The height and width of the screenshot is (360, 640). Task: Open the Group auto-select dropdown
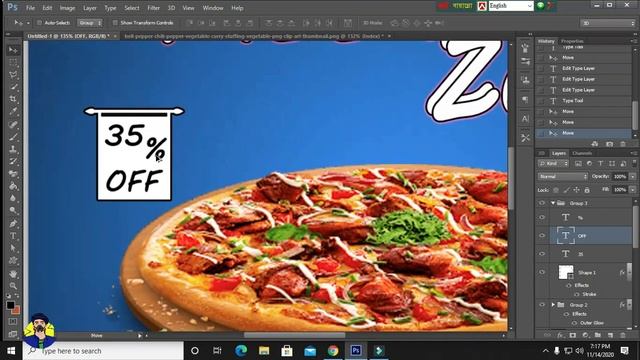click(90, 23)
